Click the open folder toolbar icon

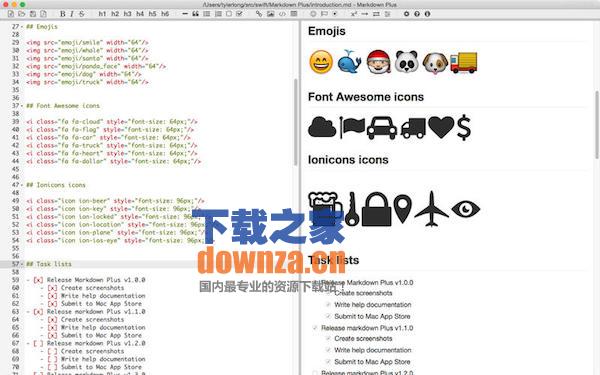click(22, 14)
